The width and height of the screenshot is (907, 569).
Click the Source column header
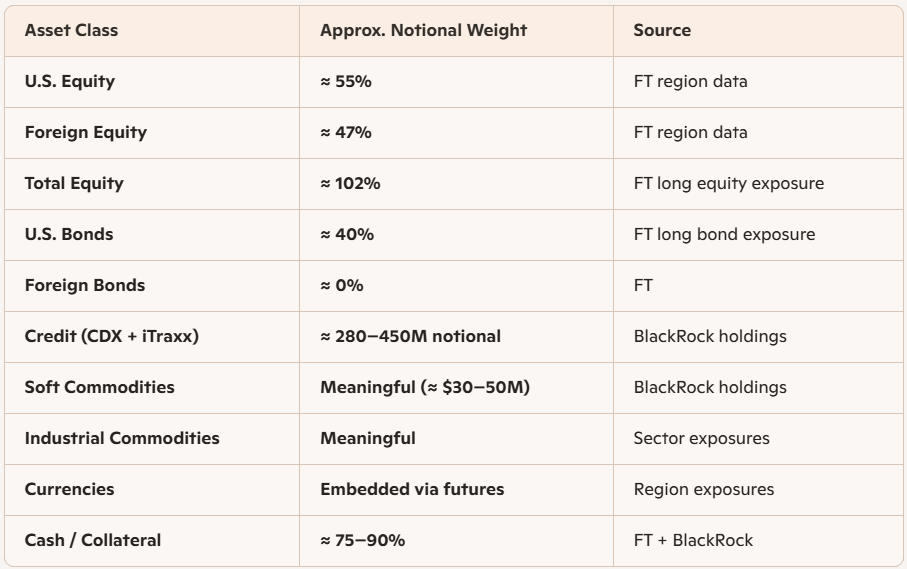tap(662, 30)
